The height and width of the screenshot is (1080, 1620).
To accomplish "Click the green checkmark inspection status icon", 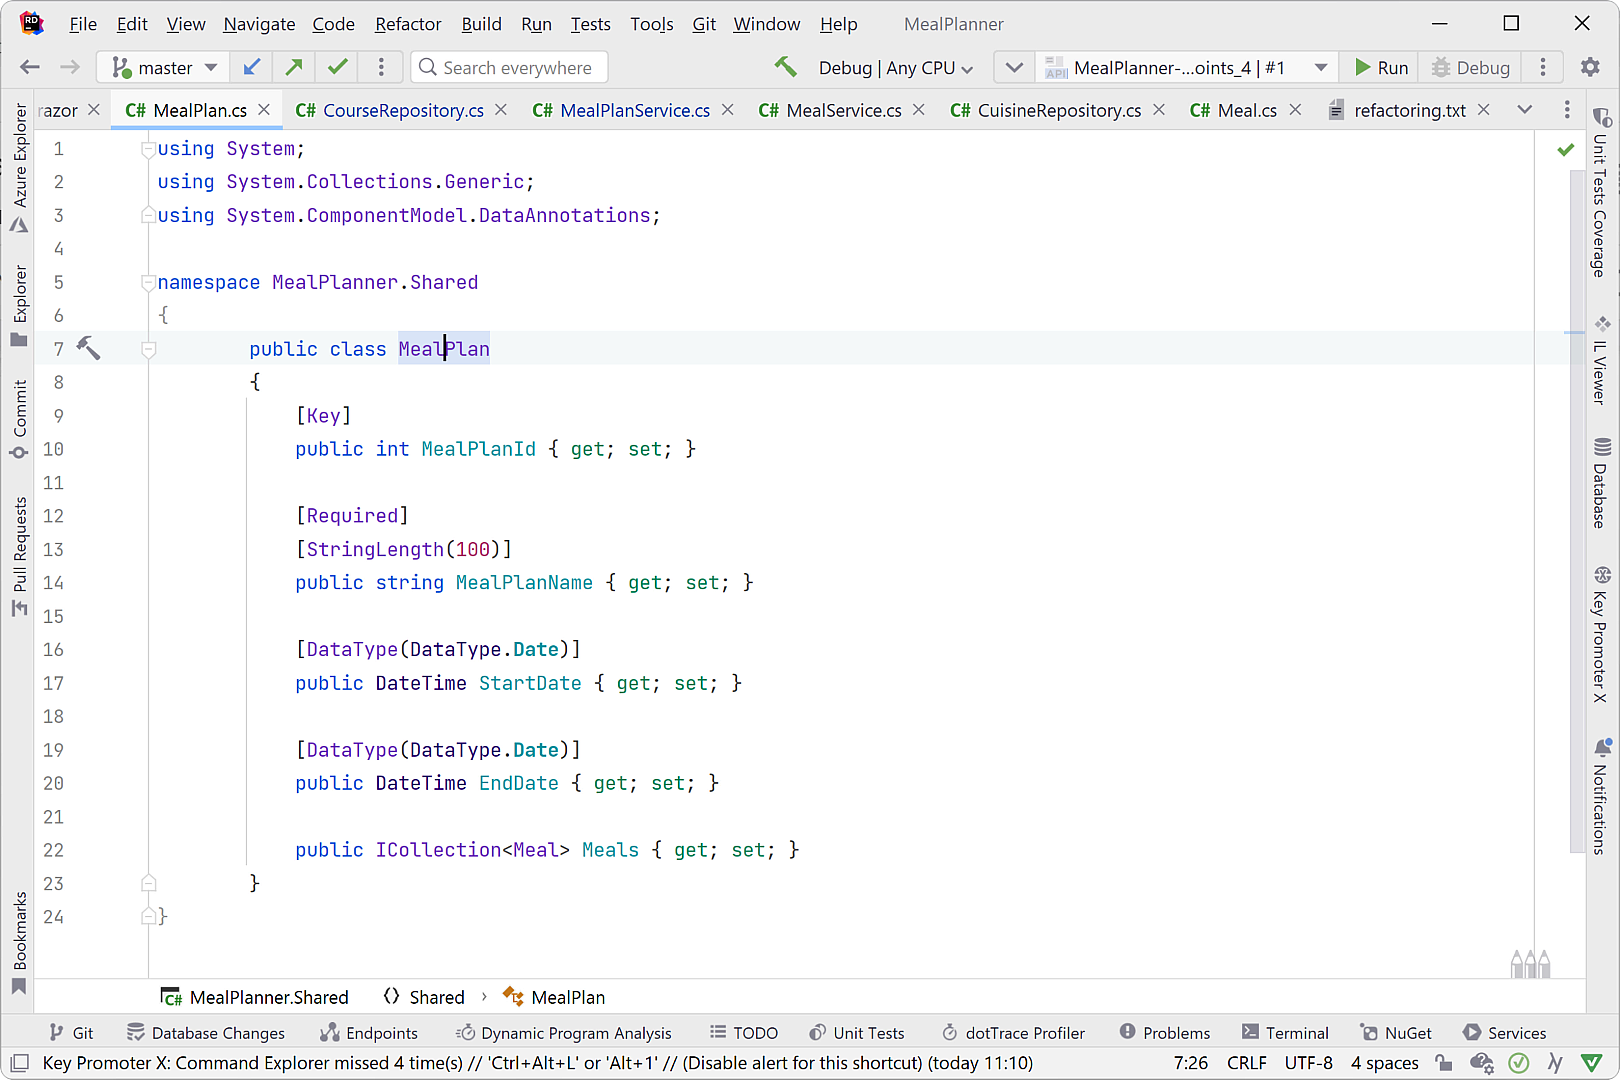I will click(x=1565, y=150).
